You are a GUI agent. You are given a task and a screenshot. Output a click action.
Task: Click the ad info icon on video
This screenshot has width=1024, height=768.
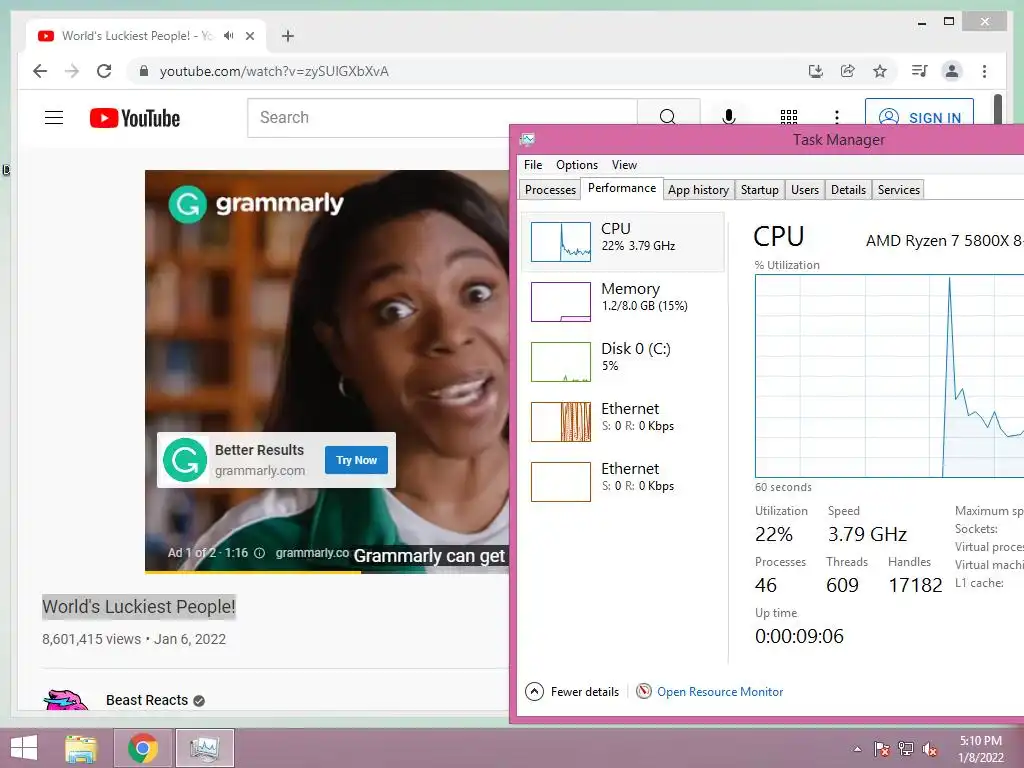pos(259,553)
